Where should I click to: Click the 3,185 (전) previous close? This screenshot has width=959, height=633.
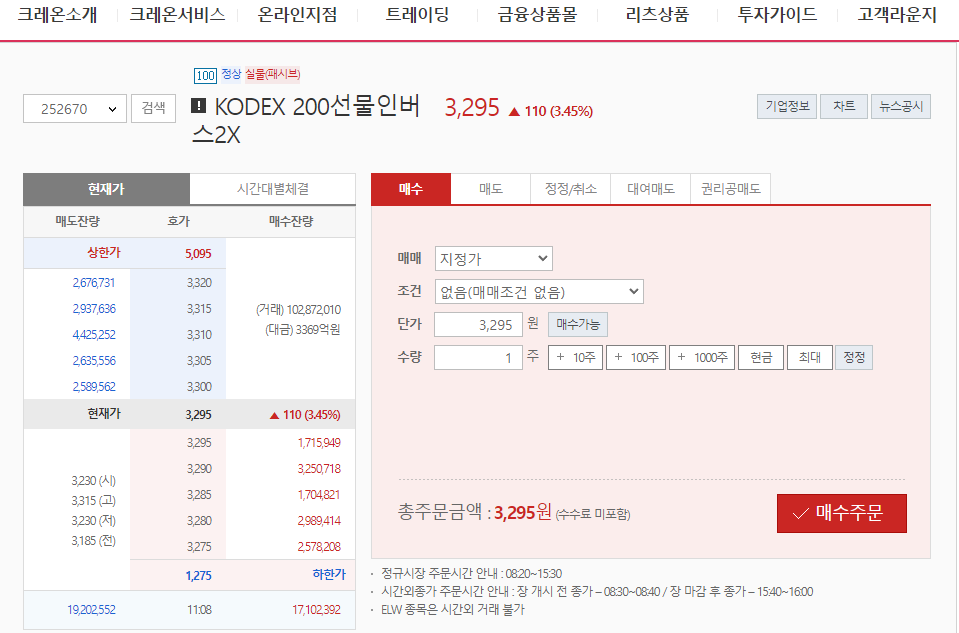tap(94, 541)
